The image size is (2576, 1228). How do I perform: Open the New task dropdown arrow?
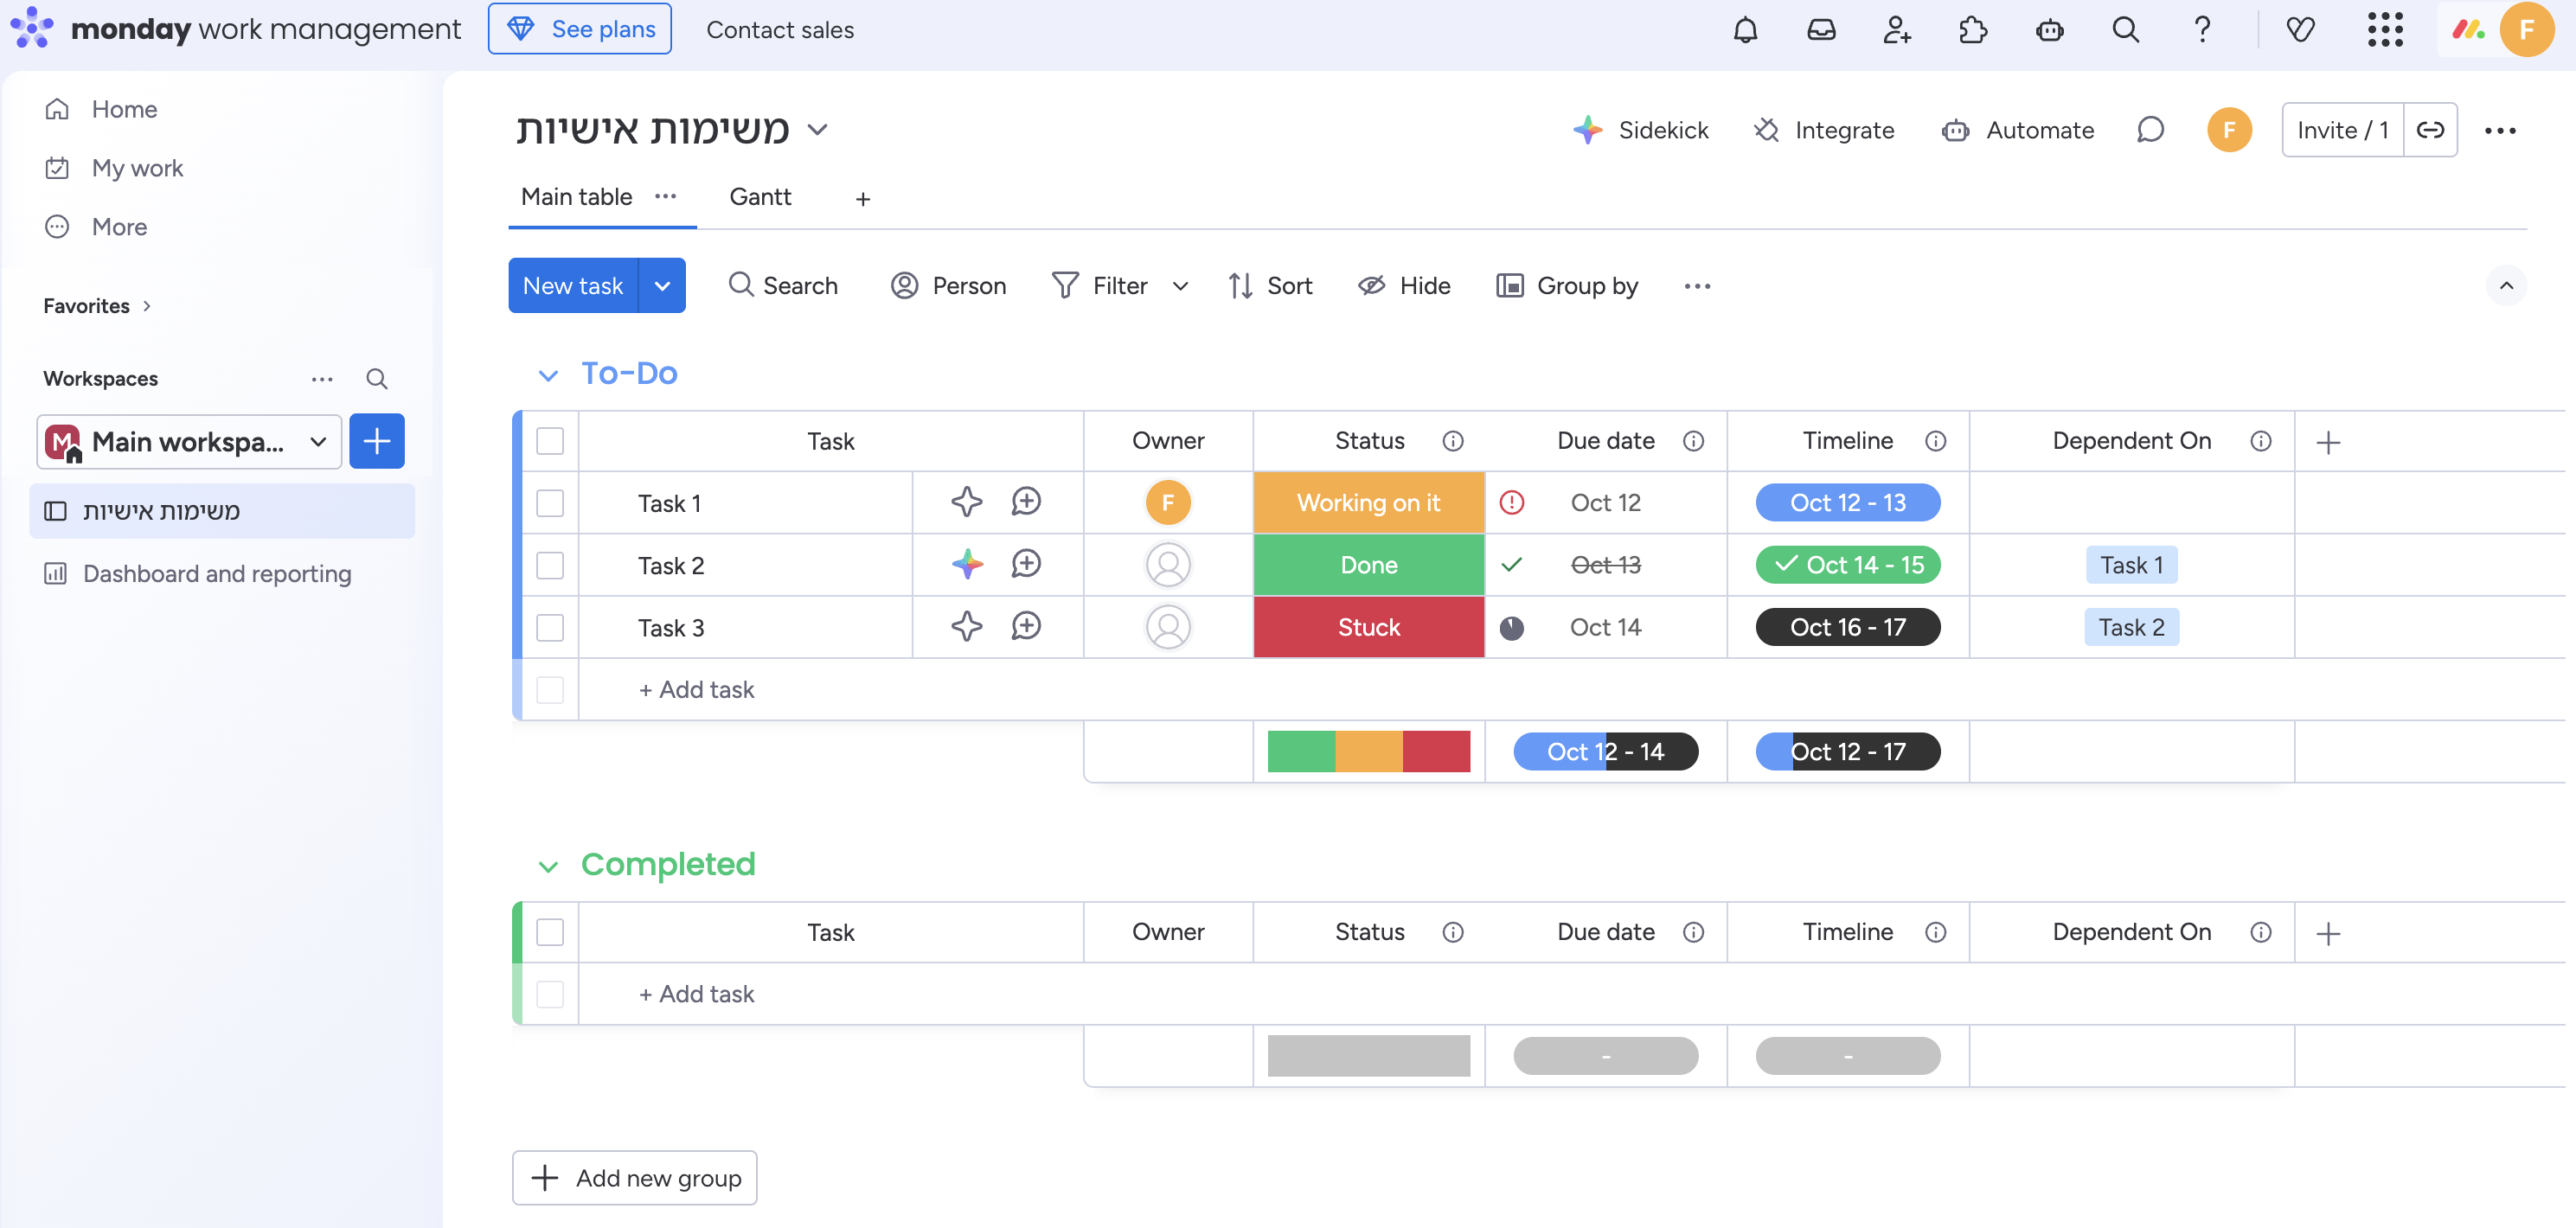coord(662,286)
